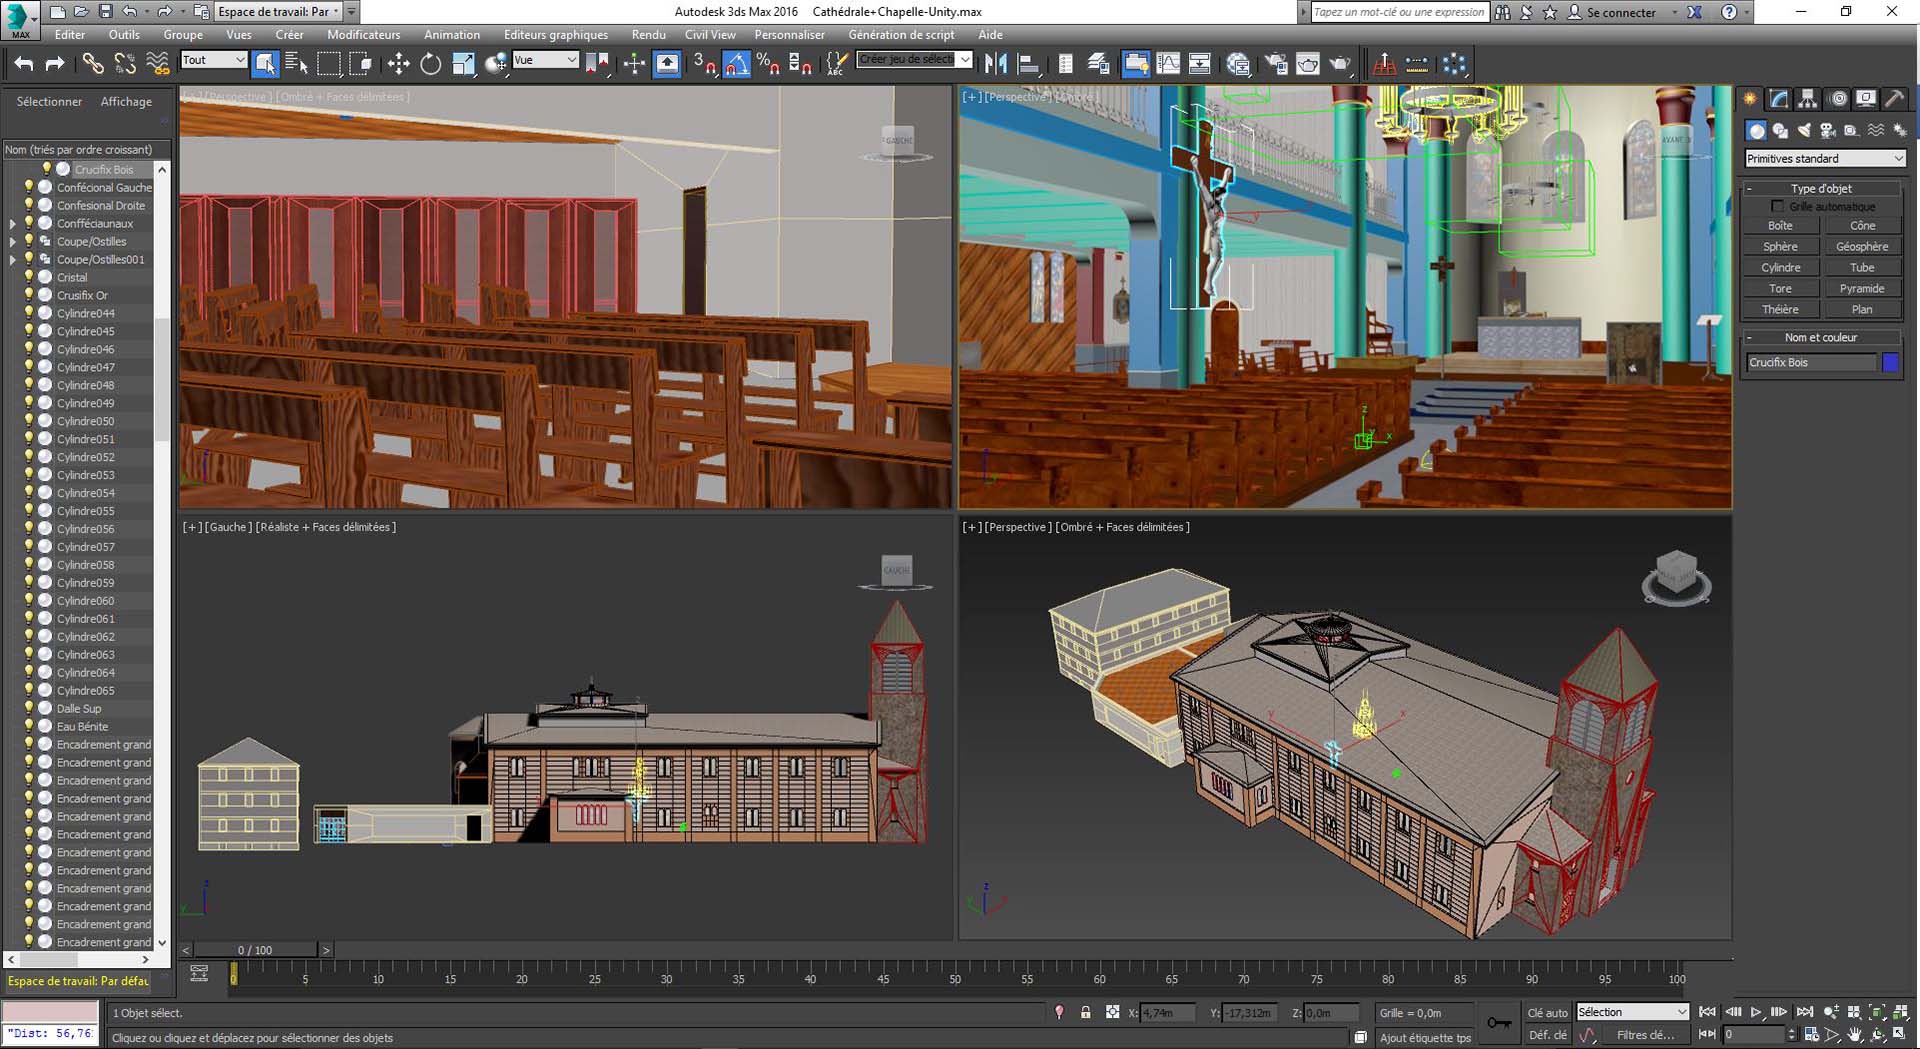Open the Tout selection filter dropdown
Viewport: 1920px width, 1049px height.
(213, 60)
